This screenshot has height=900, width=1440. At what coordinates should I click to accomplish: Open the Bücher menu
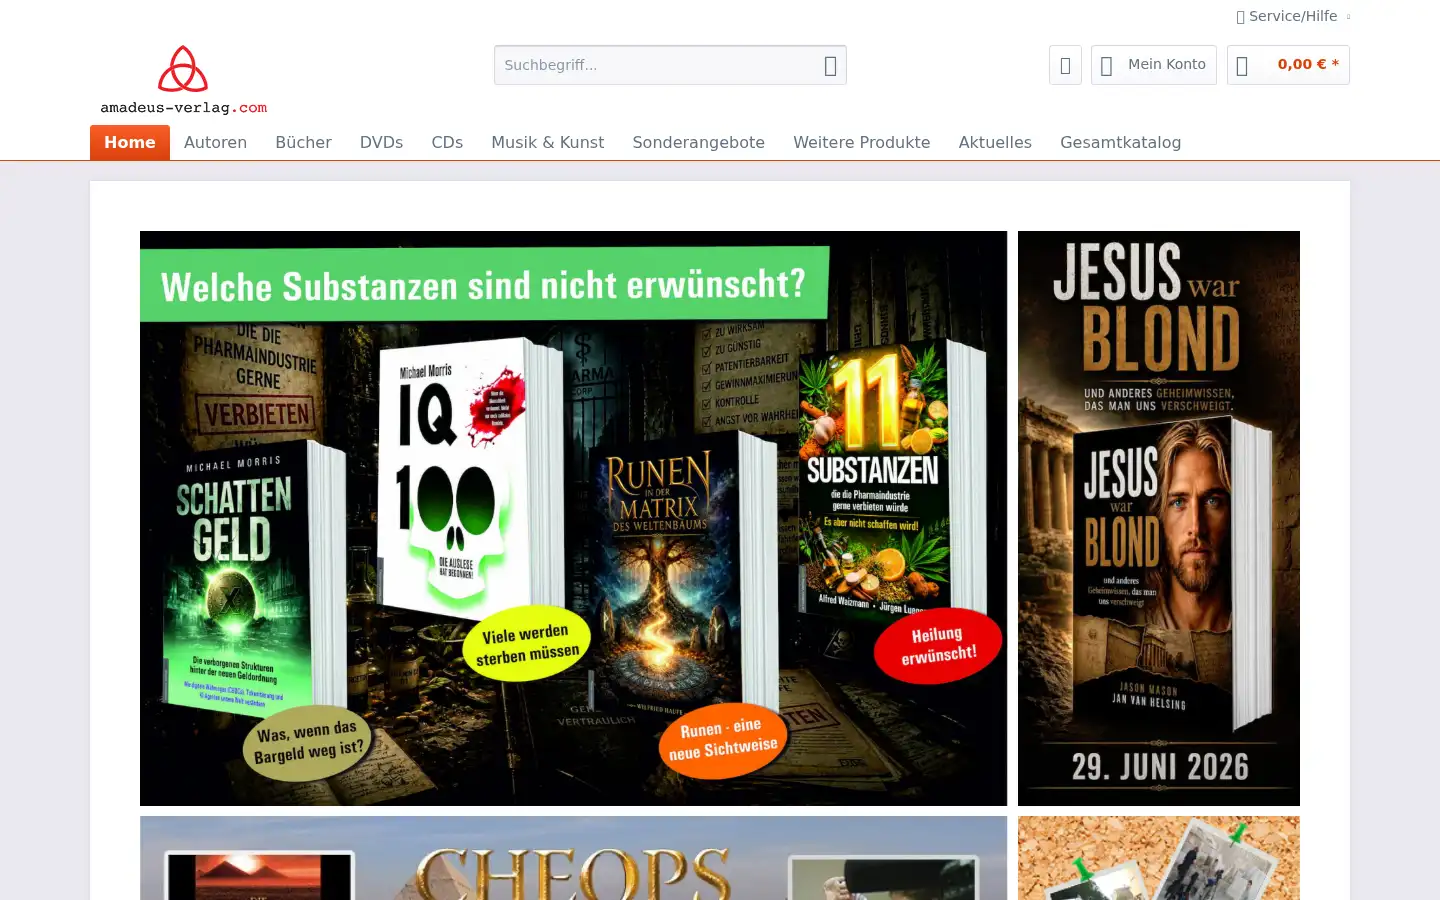tap(303, 142)
